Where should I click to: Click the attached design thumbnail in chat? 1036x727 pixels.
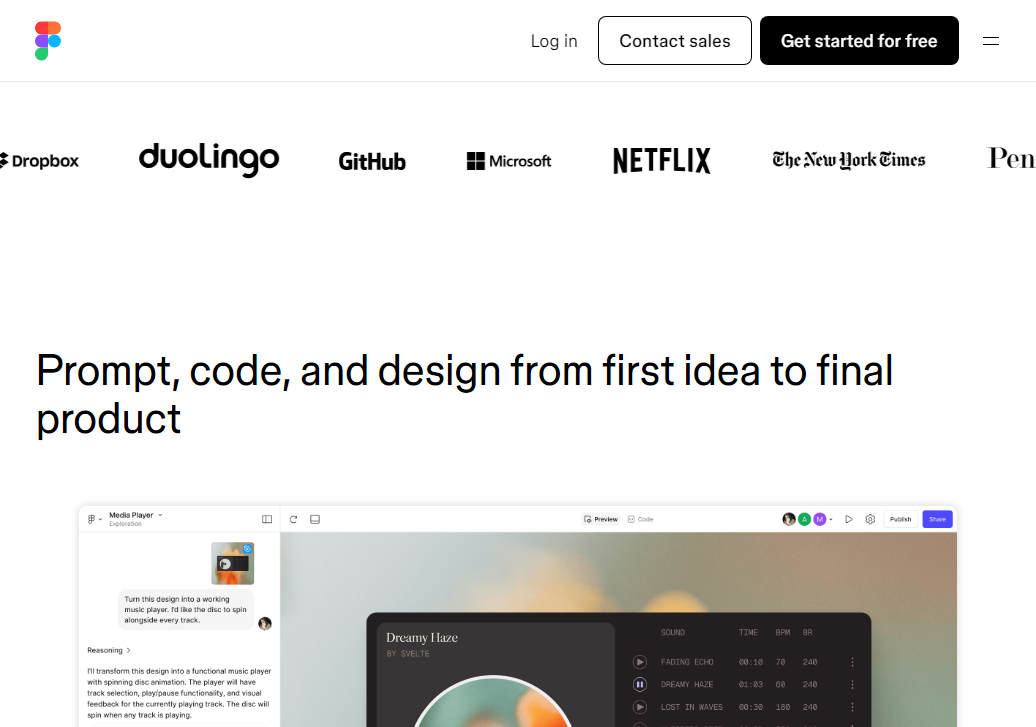coord(233,563)
